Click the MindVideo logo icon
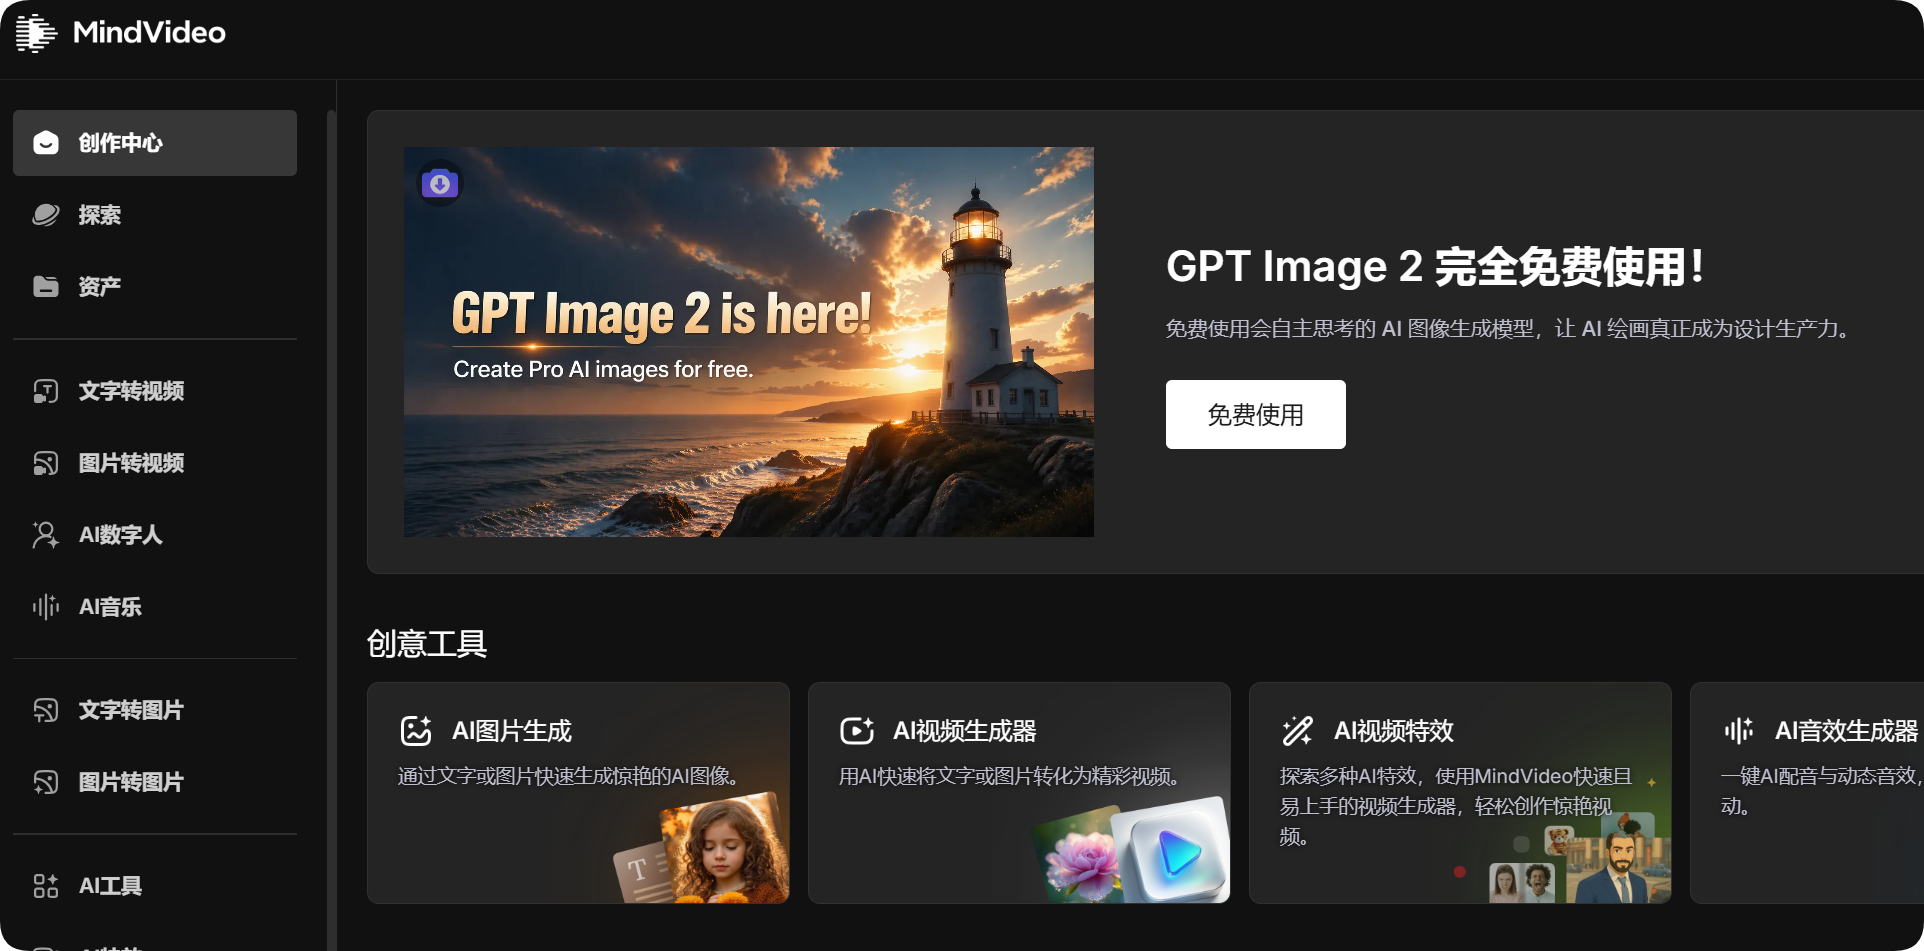Viewport: 1924px width, 951px height. pyautogui.click(x=36, y=33)
